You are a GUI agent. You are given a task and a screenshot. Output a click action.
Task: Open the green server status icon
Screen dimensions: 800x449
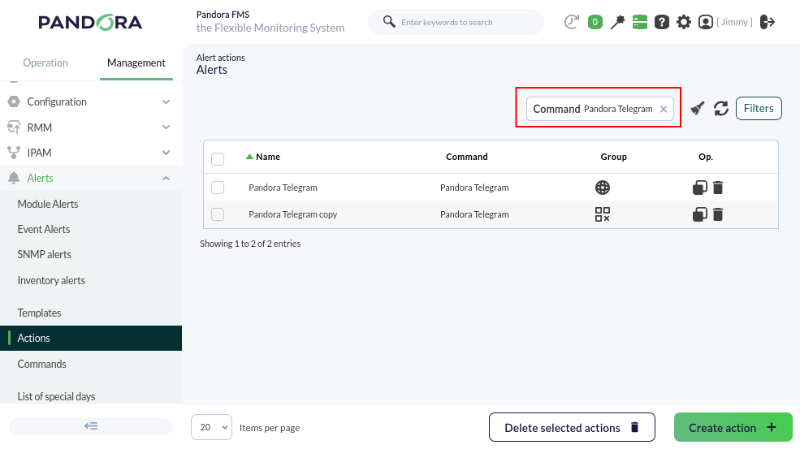click(639, 22)
